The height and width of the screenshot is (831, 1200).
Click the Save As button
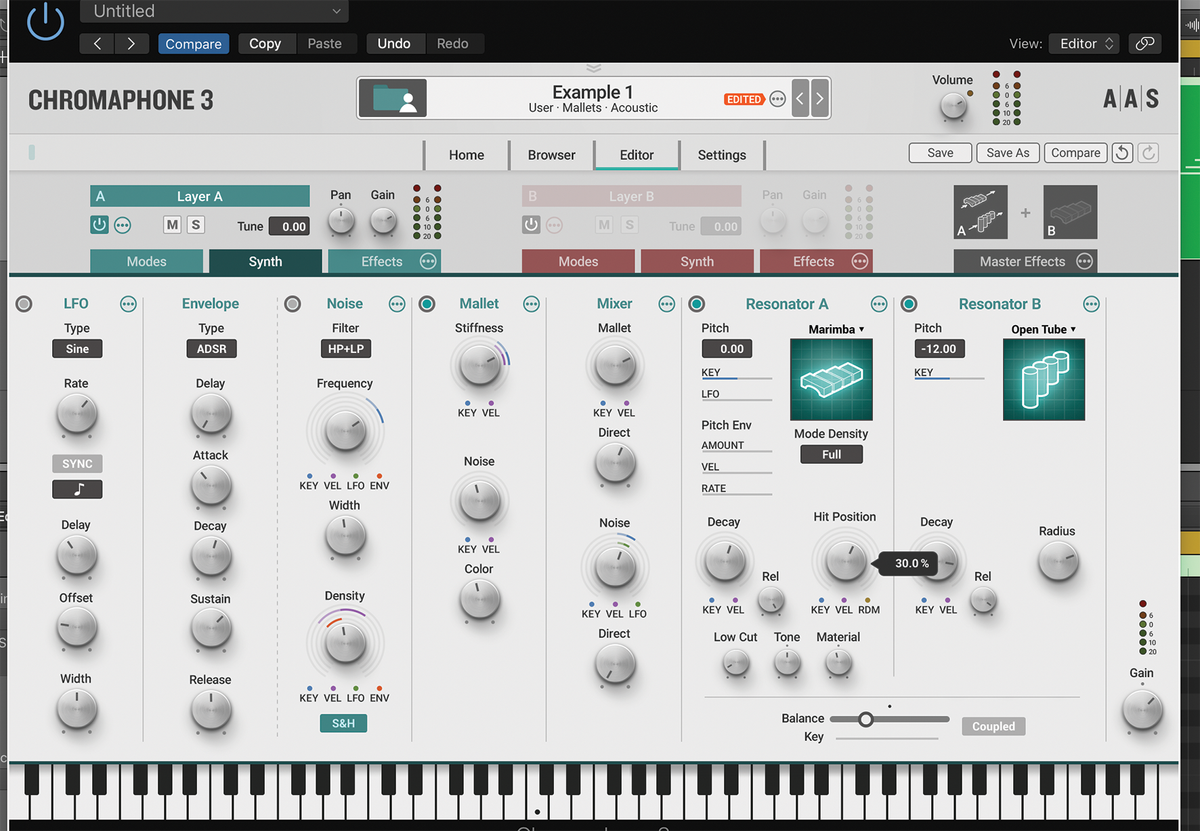[1007, 152]
